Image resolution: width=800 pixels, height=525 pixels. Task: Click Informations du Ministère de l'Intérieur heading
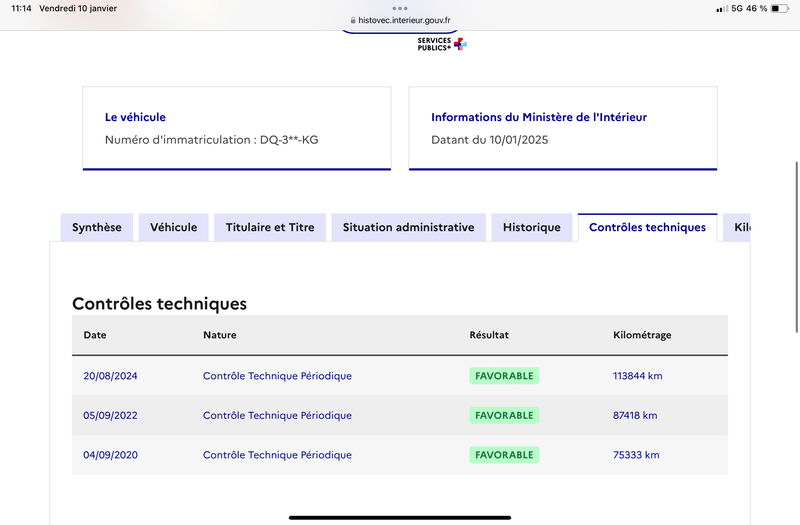539,117
